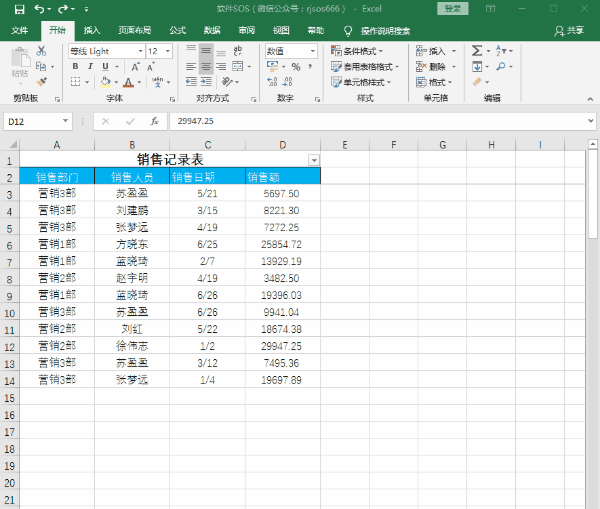Toggle Underline formatting

(x=105, y=67)
